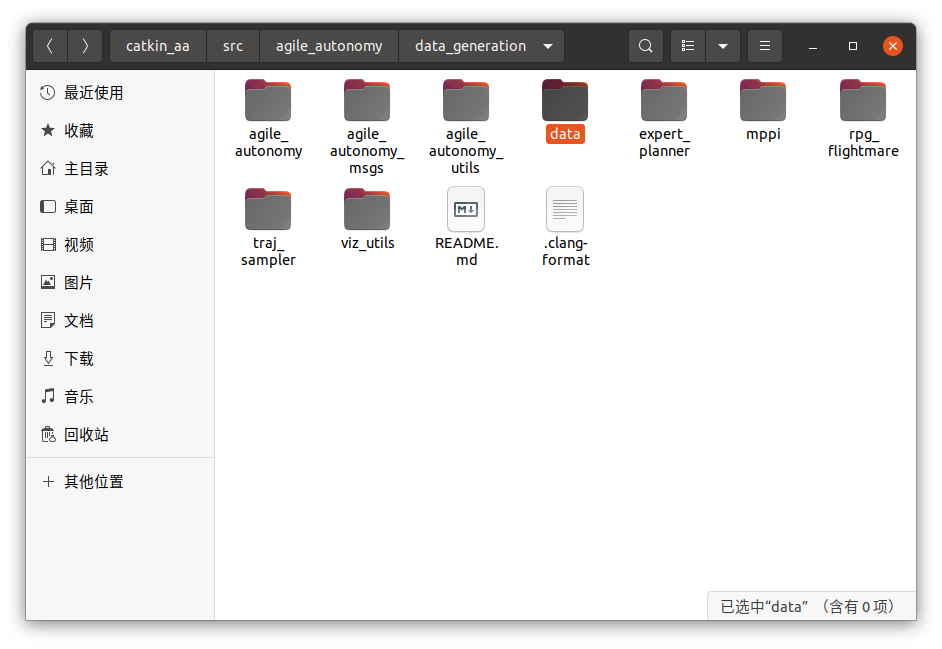
Task: Click the status text 已选中"data"
Action: [x=764, y=606]
